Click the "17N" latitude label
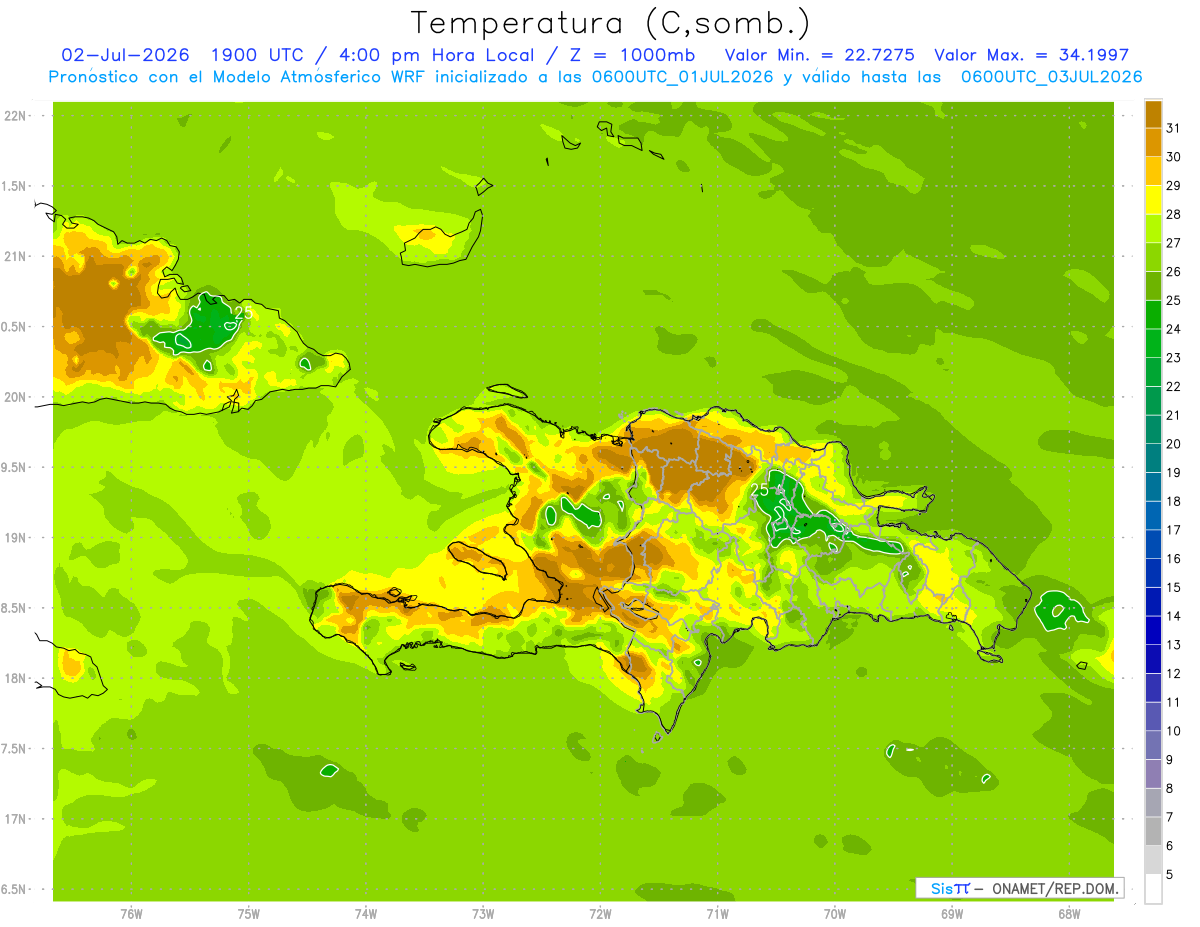The image size is (1200, 927). point(16,819)
